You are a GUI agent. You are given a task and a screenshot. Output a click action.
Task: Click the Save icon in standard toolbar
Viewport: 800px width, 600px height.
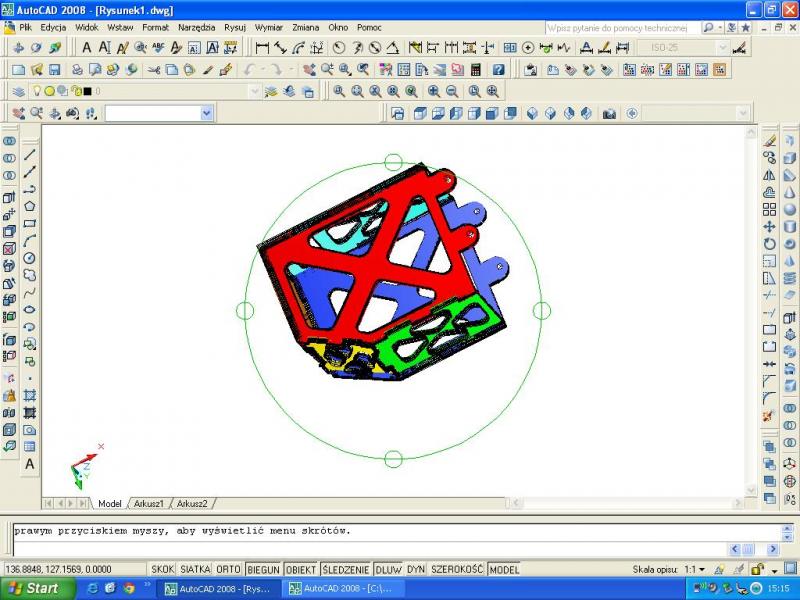pos(55,69)
